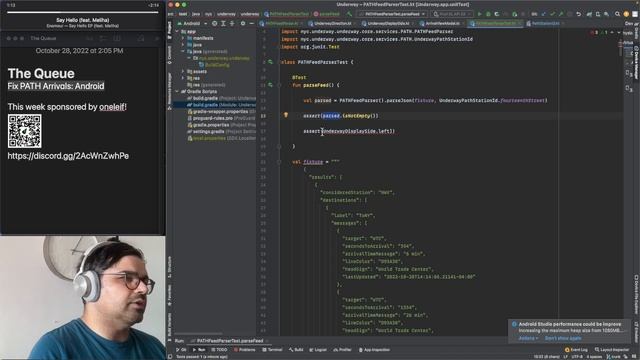Image resolution: width=640 pixels, height=360 pixels.
Task: Expand the assets folder
Action: tap(183, 71)
